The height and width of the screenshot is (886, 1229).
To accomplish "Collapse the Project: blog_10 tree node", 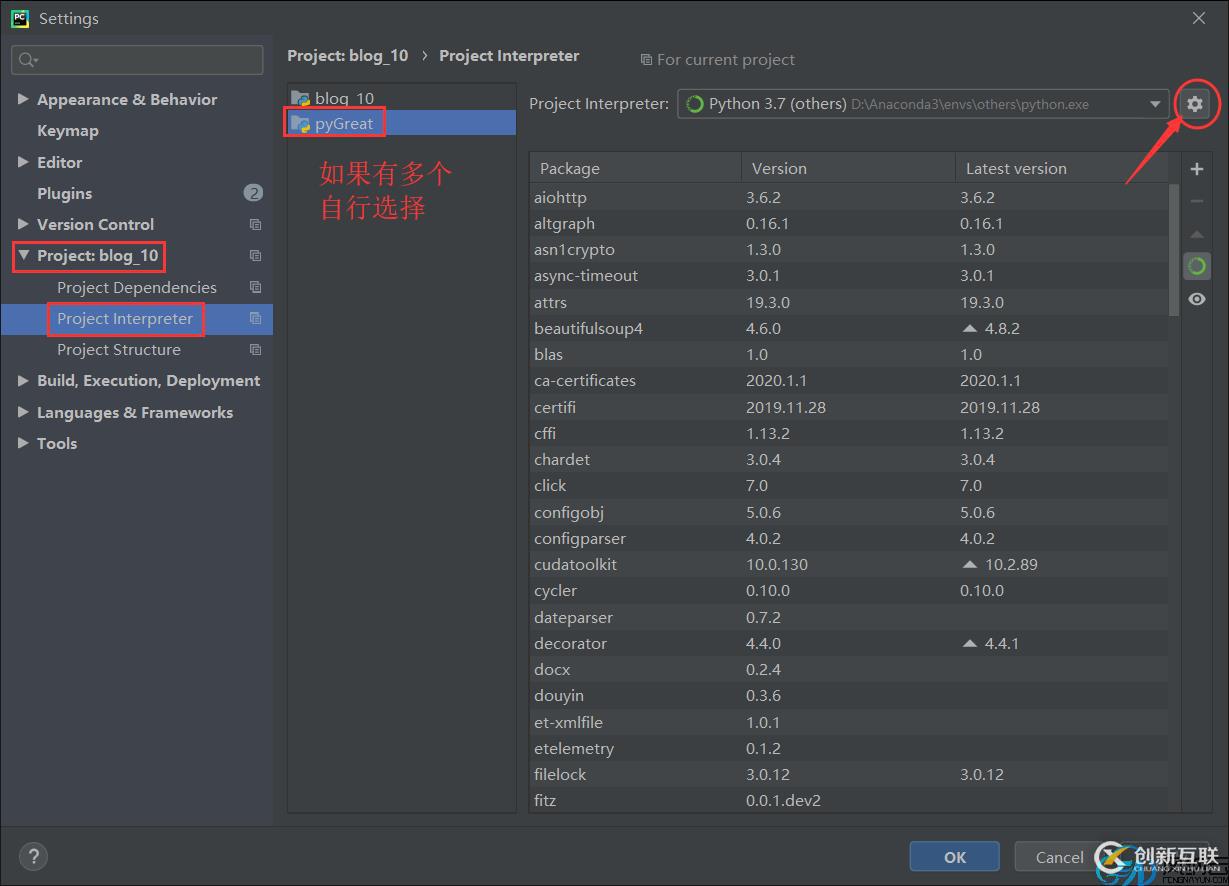I will click(24, 256).
